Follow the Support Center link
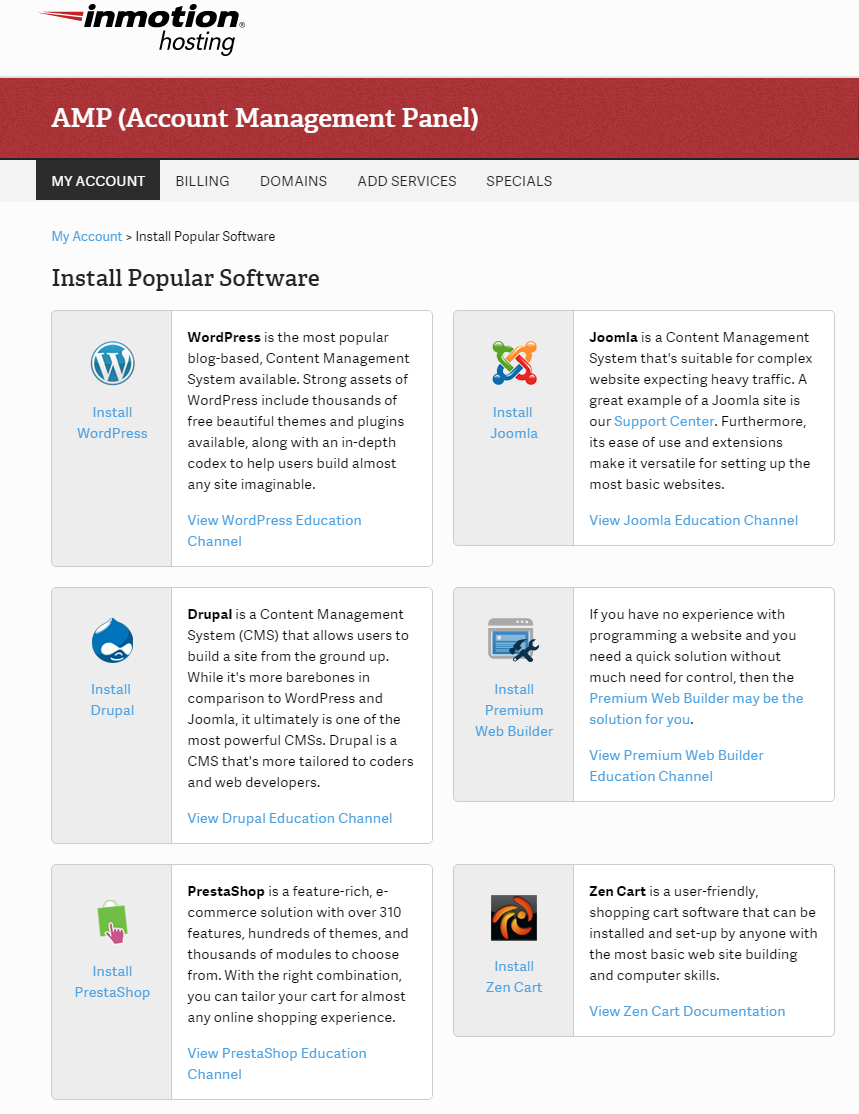859x1114 pixels. (x=664, y=421)
